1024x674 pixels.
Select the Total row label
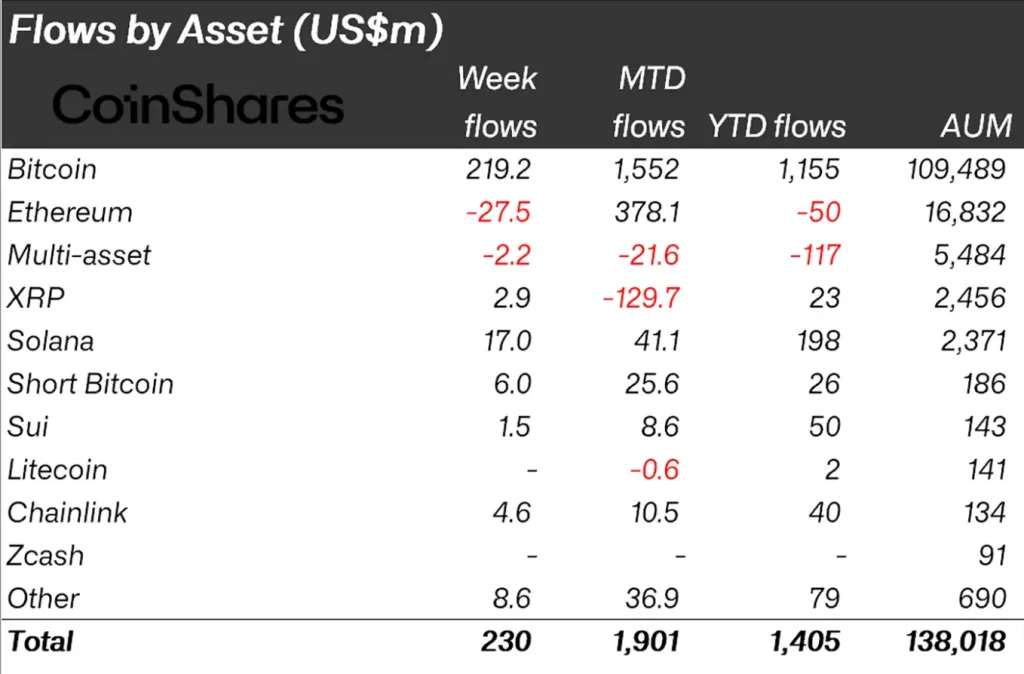(41, 641)
